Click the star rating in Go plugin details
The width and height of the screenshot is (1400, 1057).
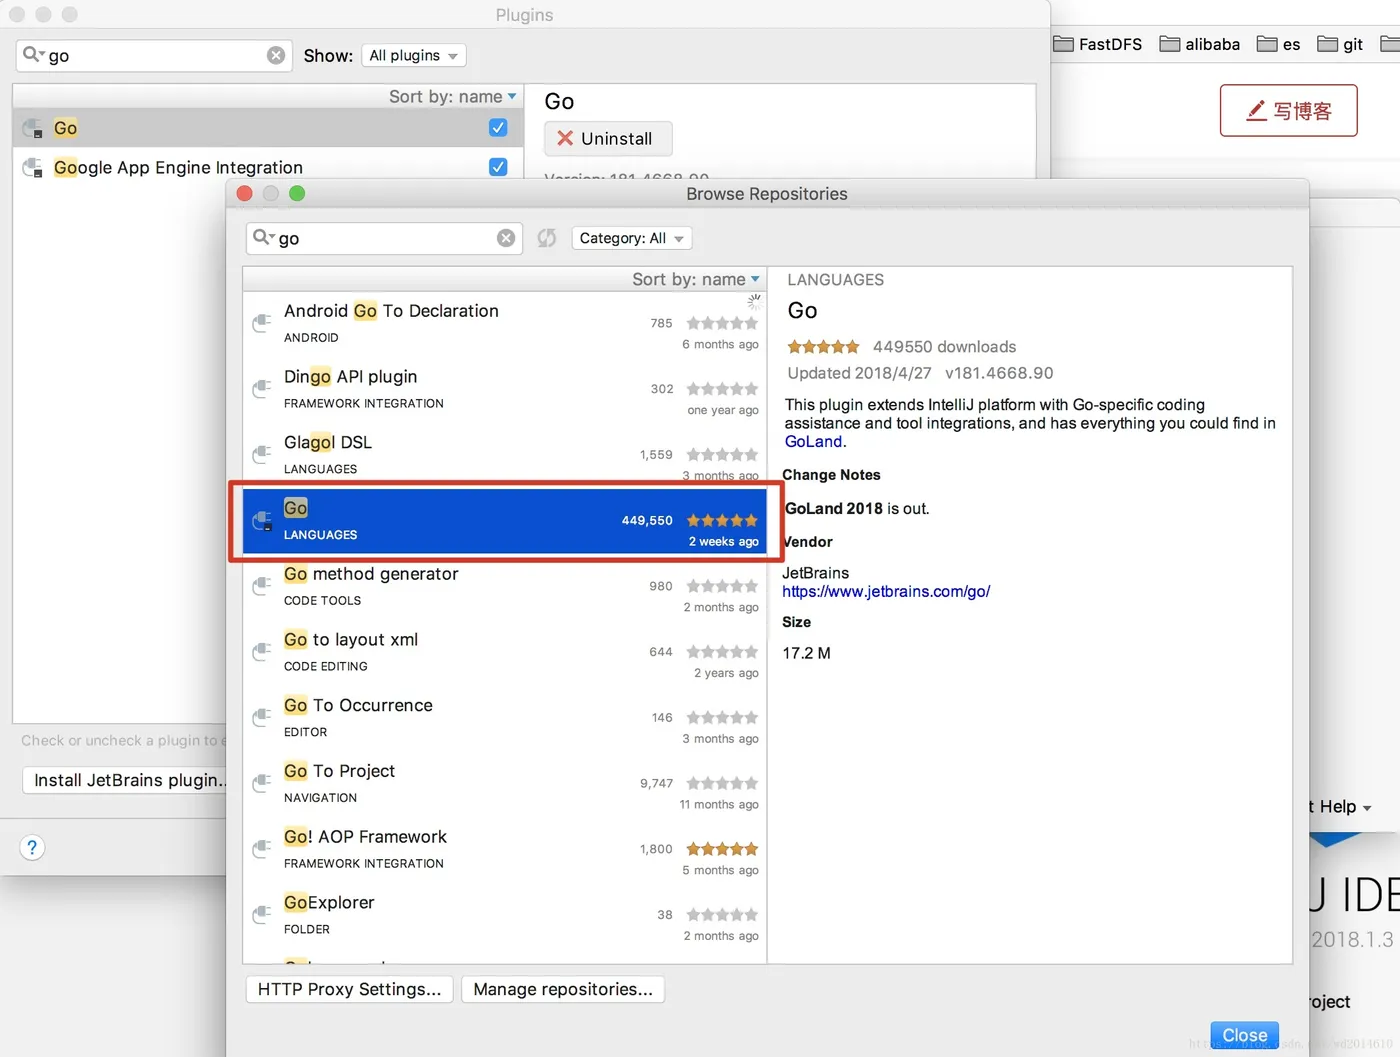tap(823, 347)
